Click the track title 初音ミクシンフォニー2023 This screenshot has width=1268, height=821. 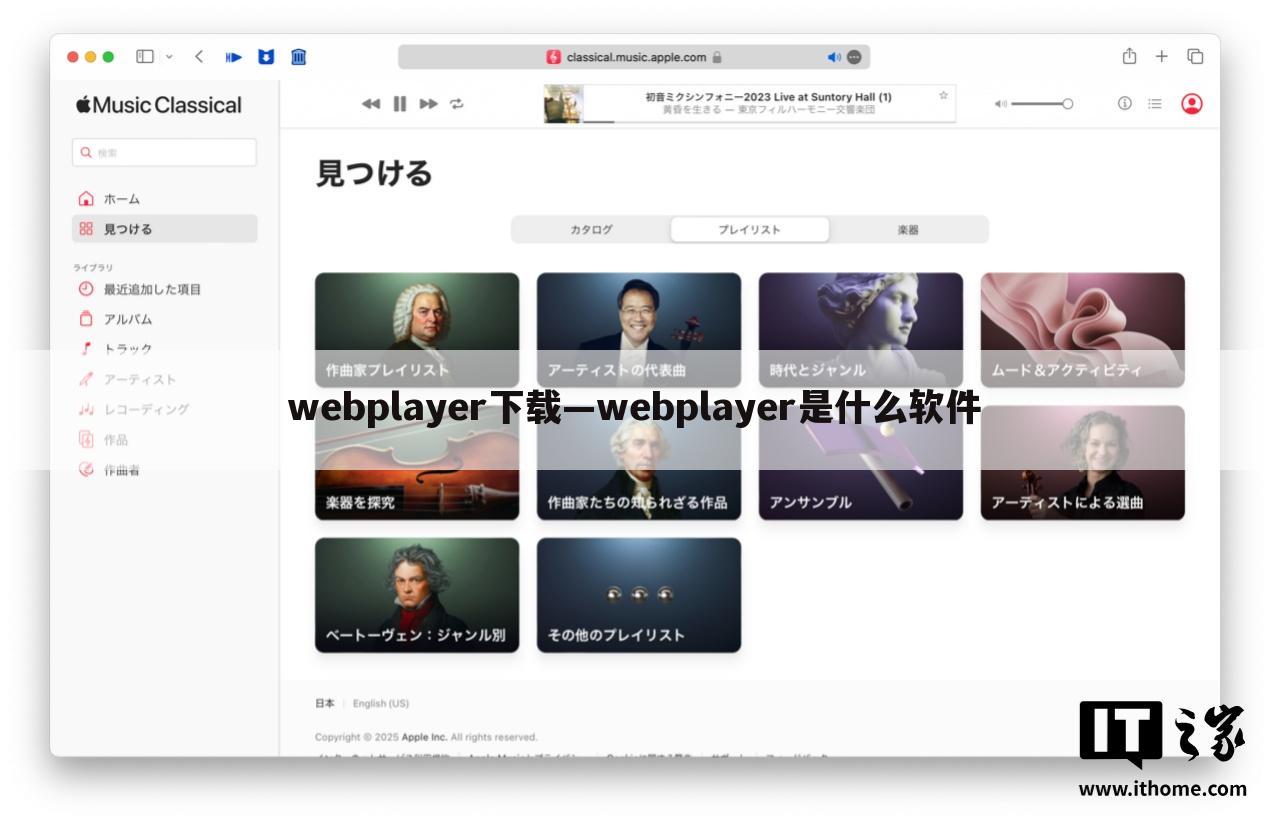coord(768,97)
